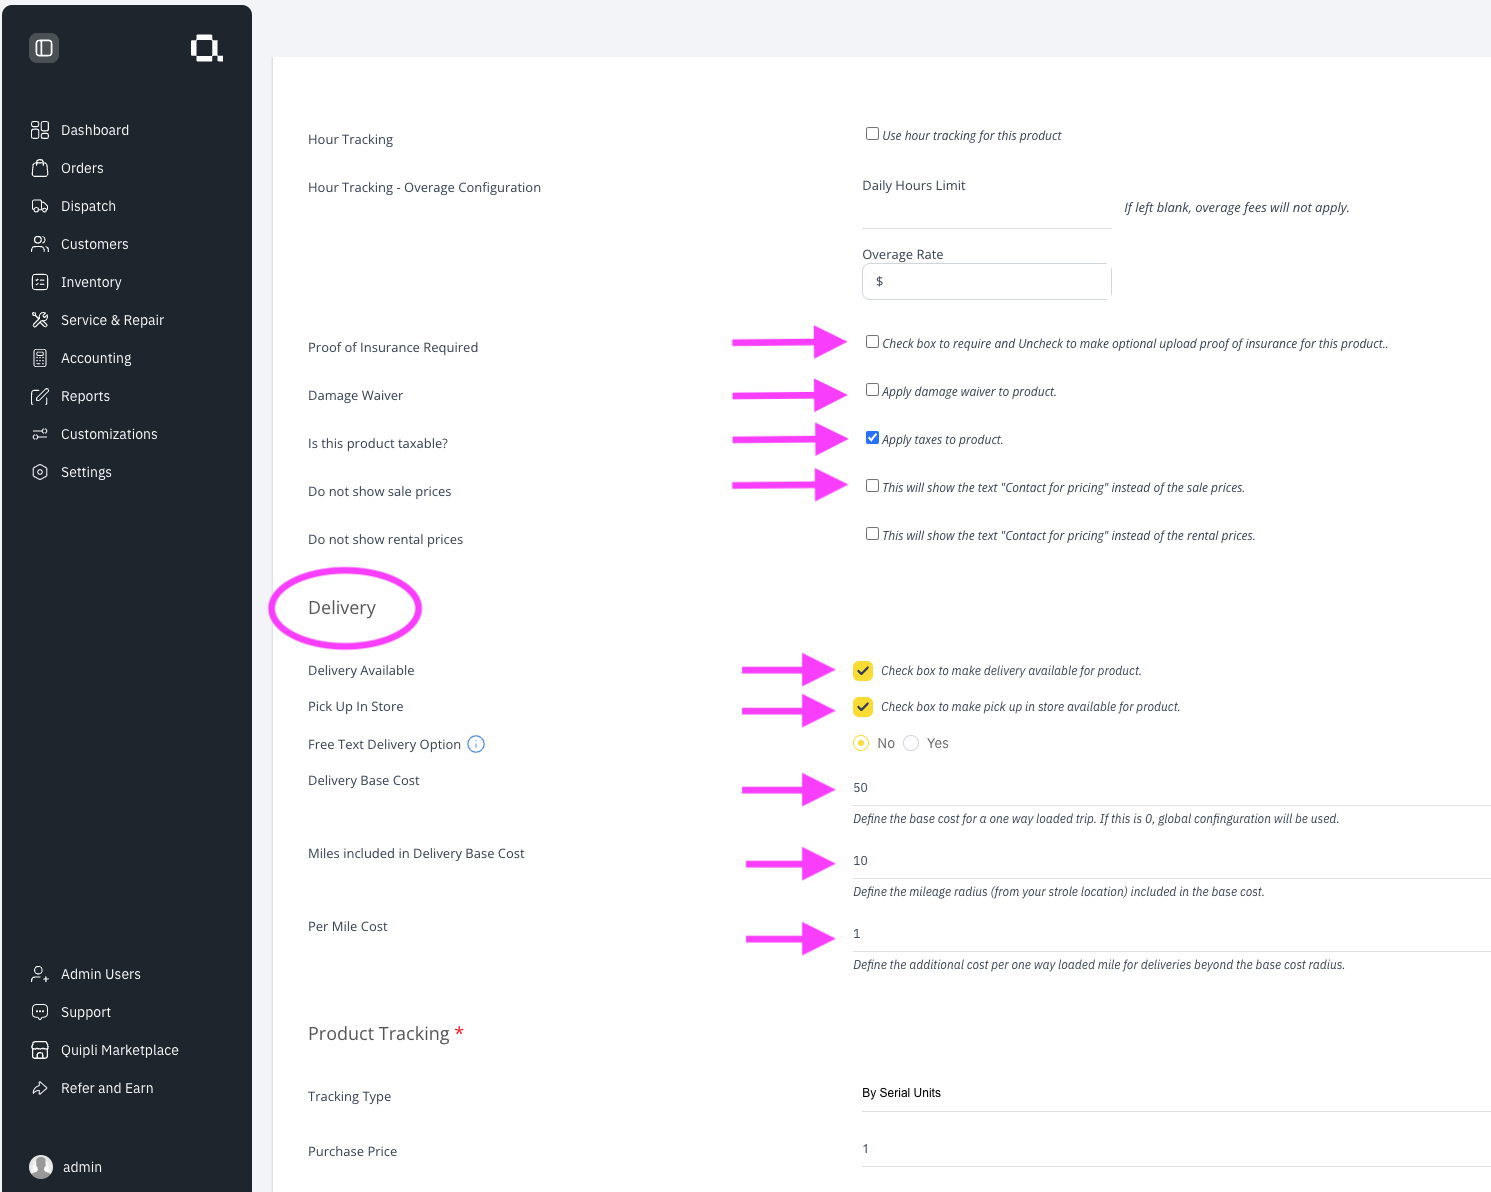Click the Quipli logo icon
The height and width of the screenshot is (1192, 1491).
tap(206, 48)
